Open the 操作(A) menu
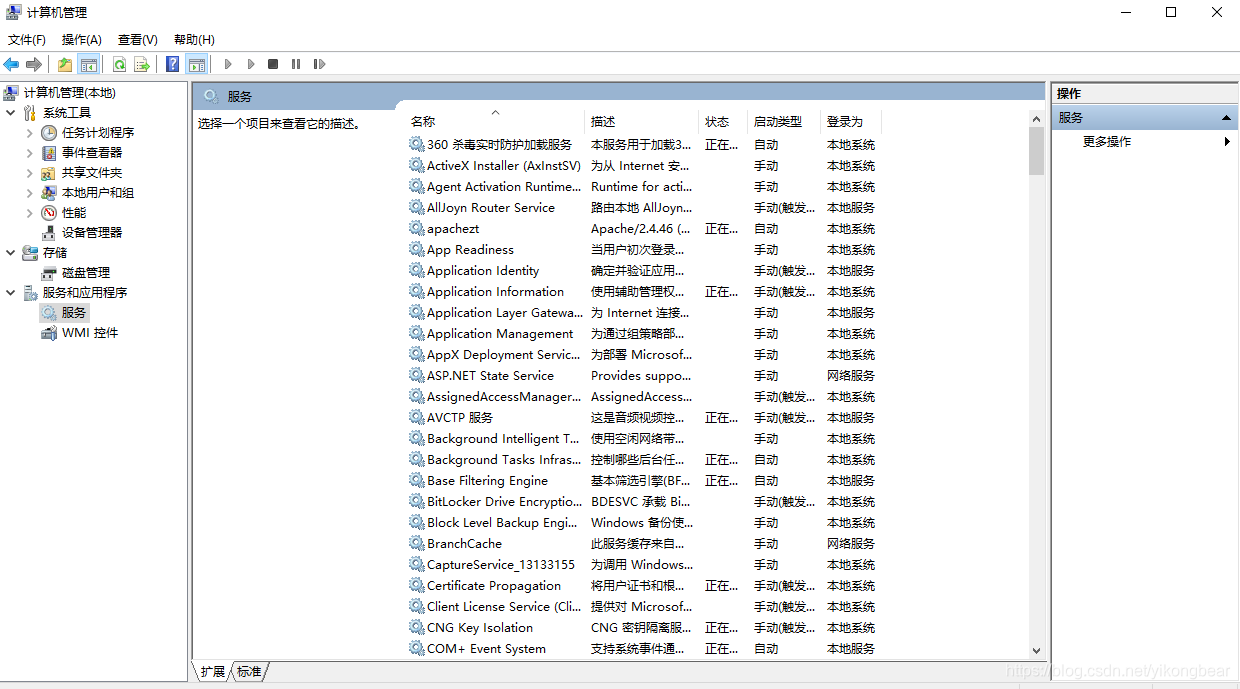Screen dimensions: 1240x689 (x=82, y=40)
